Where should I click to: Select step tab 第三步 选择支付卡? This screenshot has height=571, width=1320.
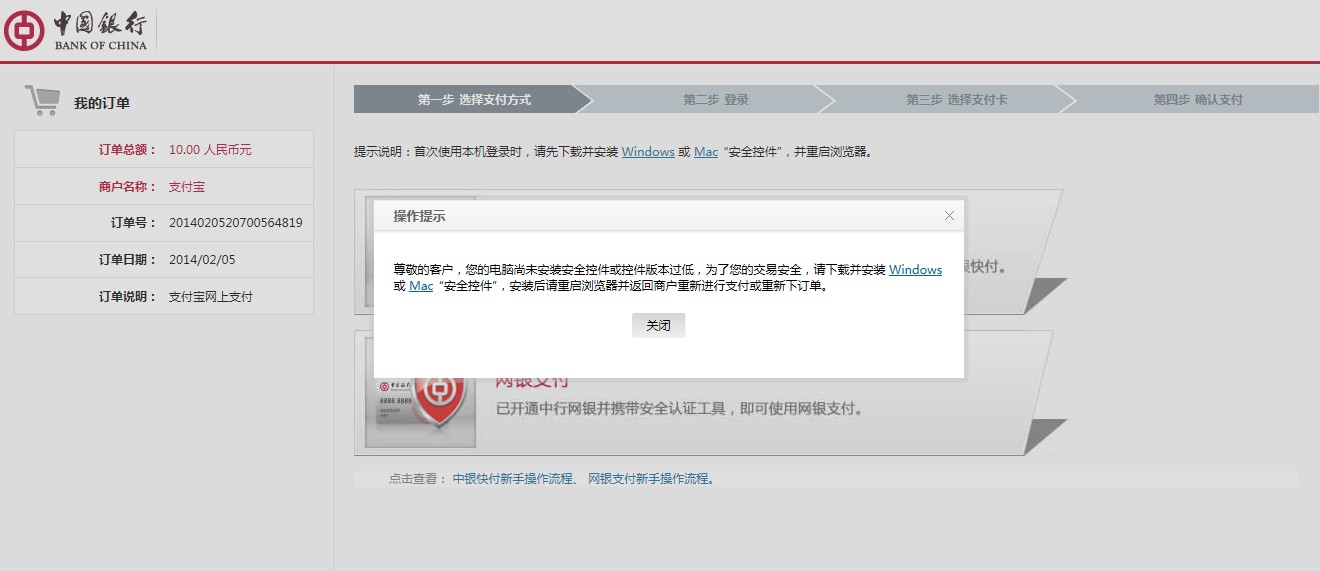[956, 100]
